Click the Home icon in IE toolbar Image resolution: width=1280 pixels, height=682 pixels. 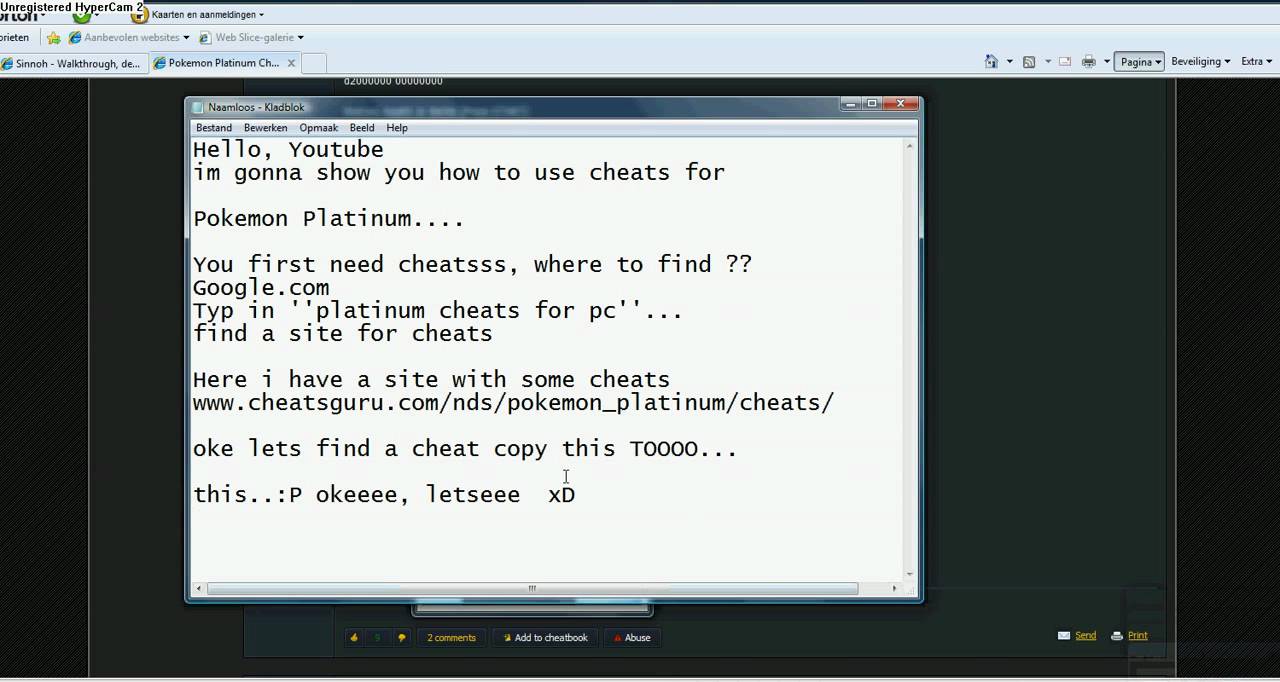point(991,61)
